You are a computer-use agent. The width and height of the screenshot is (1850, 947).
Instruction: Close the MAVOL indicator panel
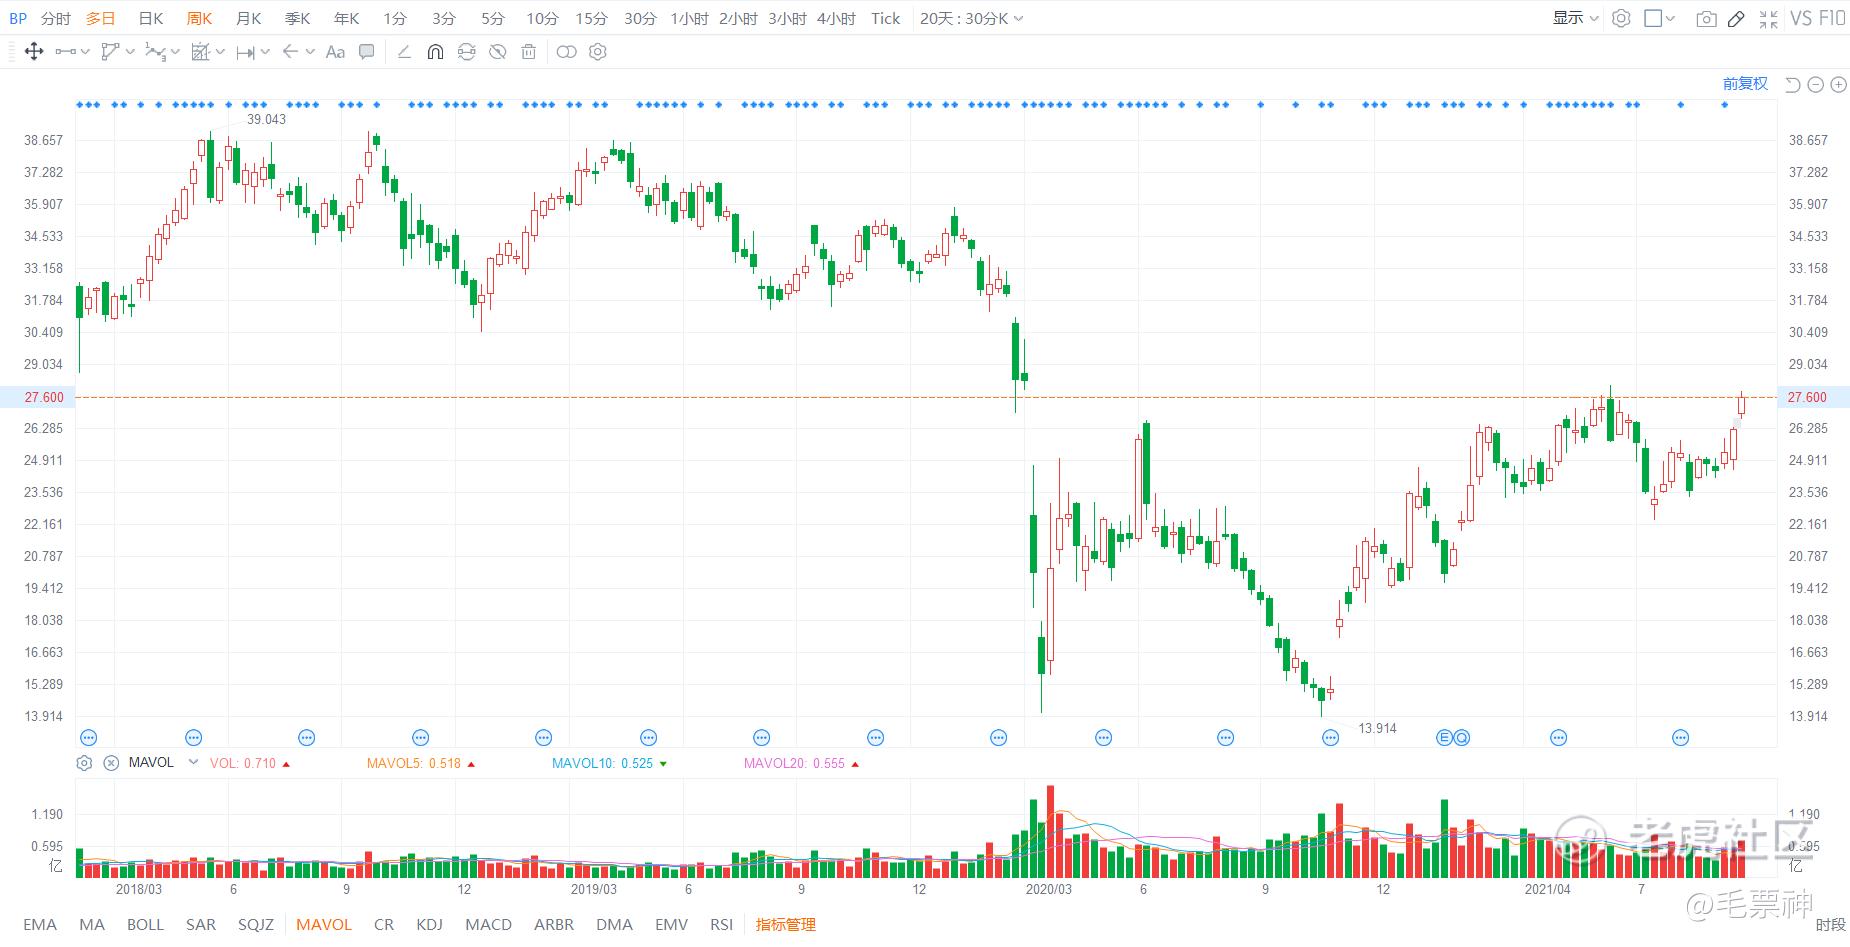coord(111,763)
